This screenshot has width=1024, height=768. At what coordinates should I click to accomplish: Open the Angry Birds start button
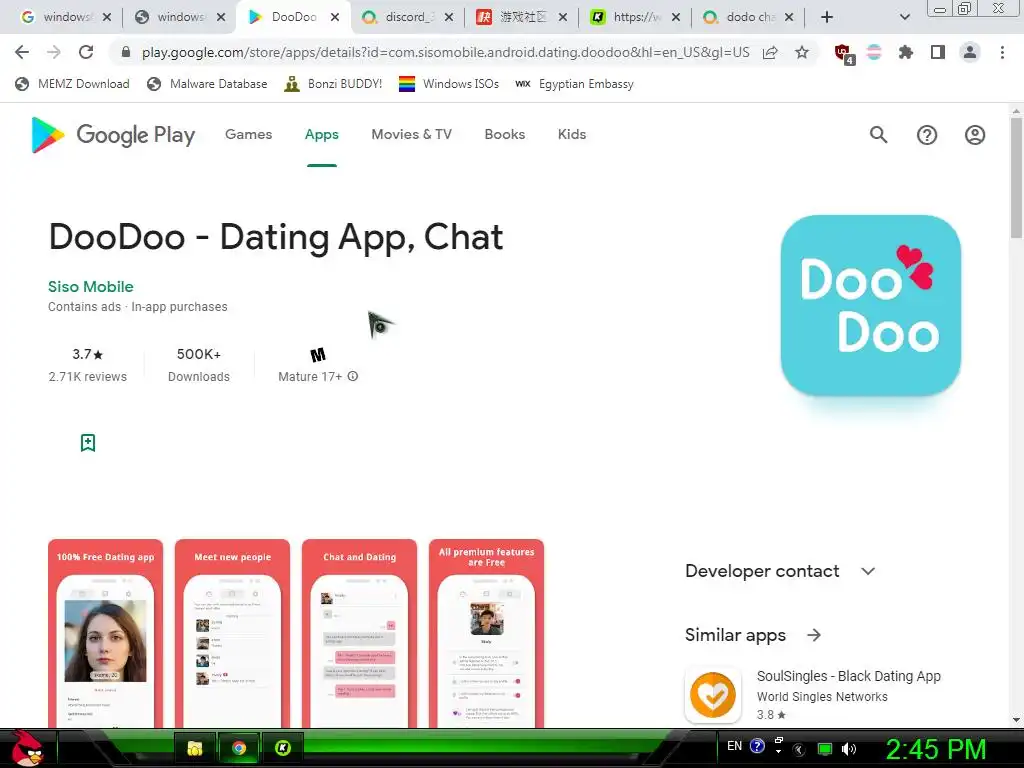26,748
